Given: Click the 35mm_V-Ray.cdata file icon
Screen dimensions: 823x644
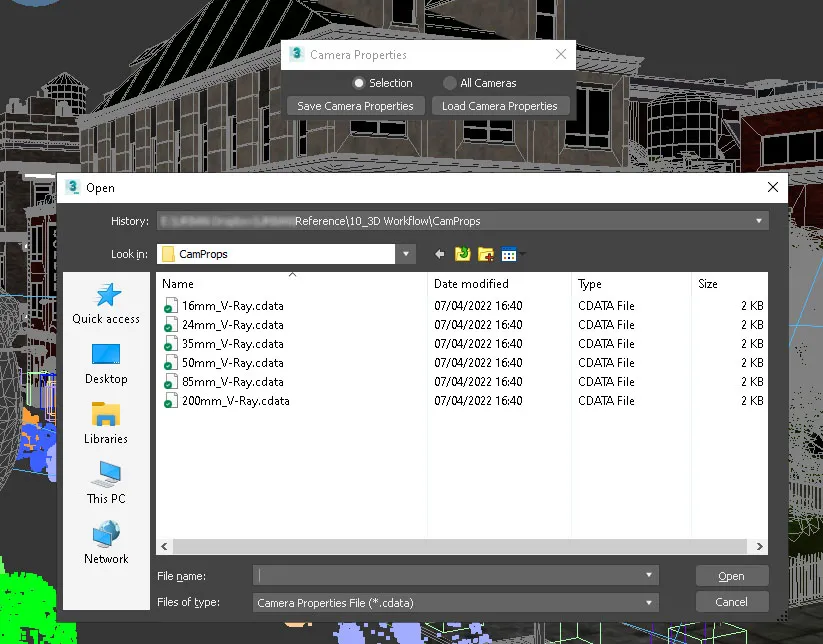Looking at the screenshot, I should [x=170, y=344].
